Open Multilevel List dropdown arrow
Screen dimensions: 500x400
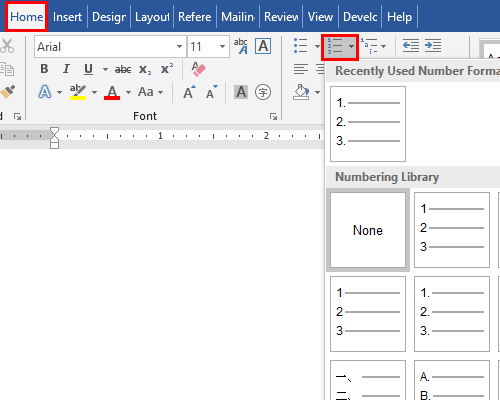(383, 46)
